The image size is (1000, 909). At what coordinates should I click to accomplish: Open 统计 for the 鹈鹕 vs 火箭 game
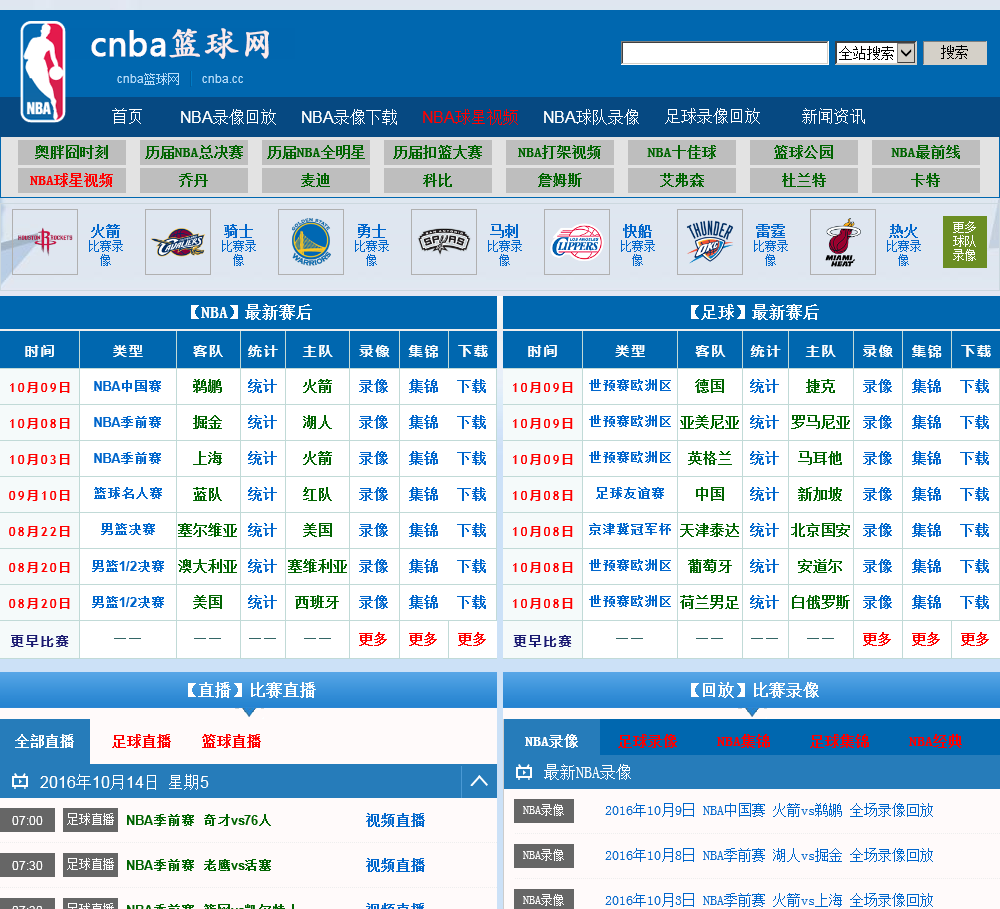click(262, 387)
